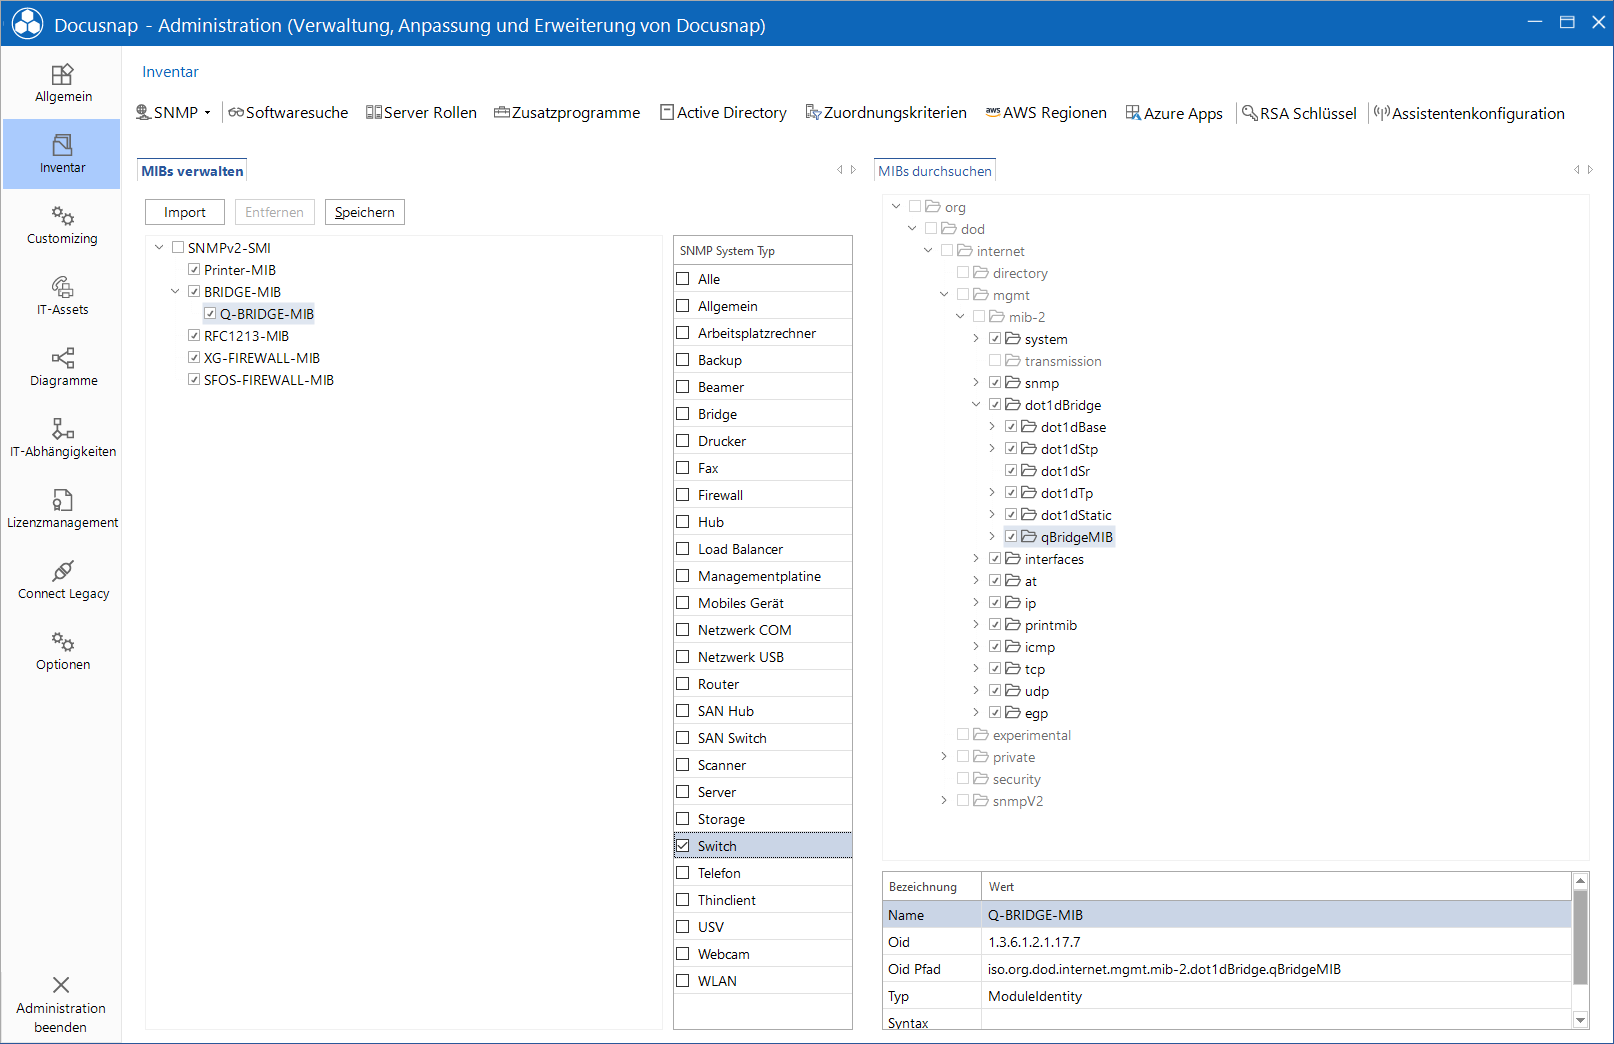1614x1044 pixels.
Task: Check the SNMPv2-SMI root checkbox
Action: pos(178,248)
